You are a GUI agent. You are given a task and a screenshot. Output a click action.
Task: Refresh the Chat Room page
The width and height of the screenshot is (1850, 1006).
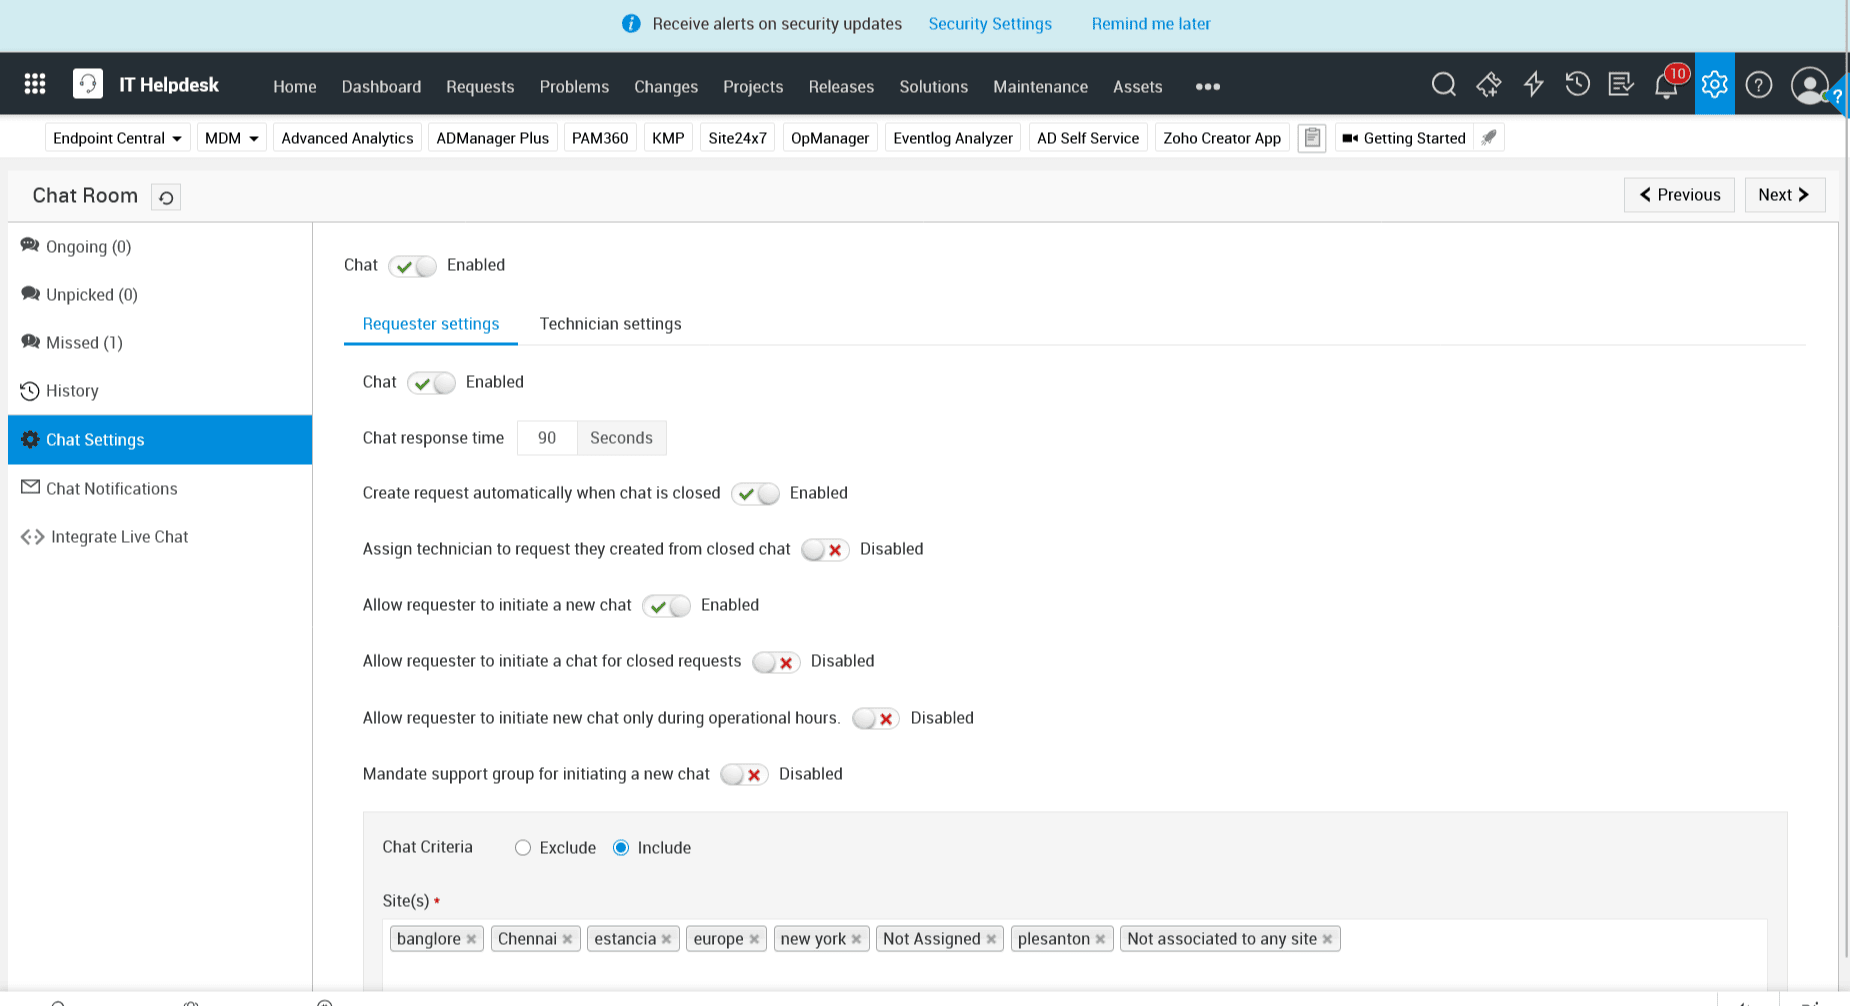pyautogui.click(x=165, y=197)
